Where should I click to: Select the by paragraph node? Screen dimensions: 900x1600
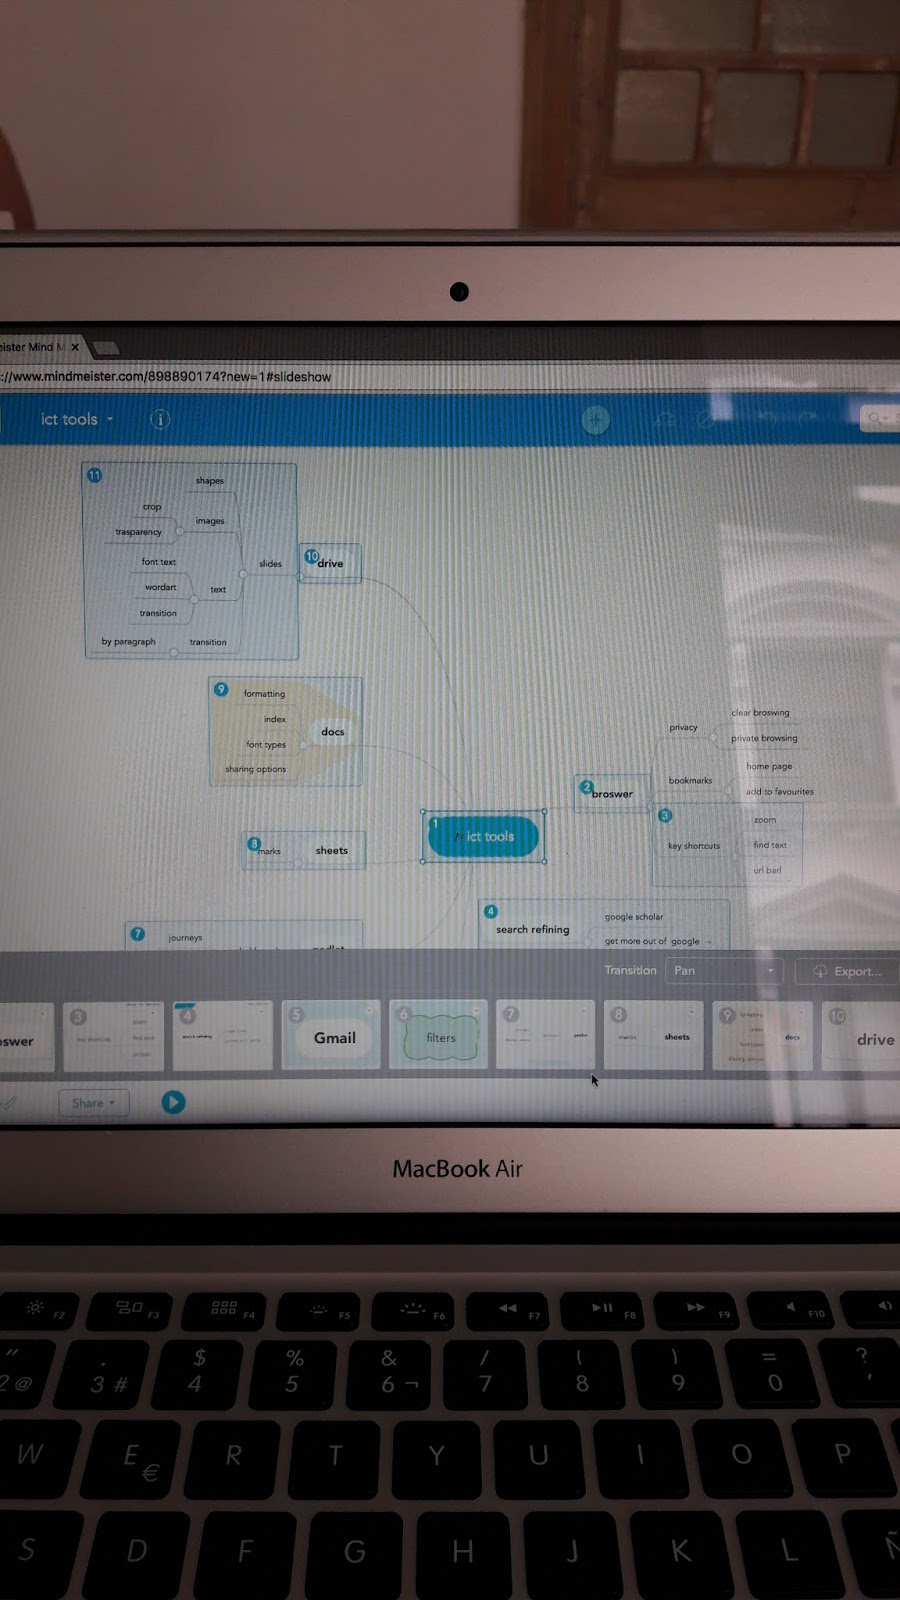[128, 642]
